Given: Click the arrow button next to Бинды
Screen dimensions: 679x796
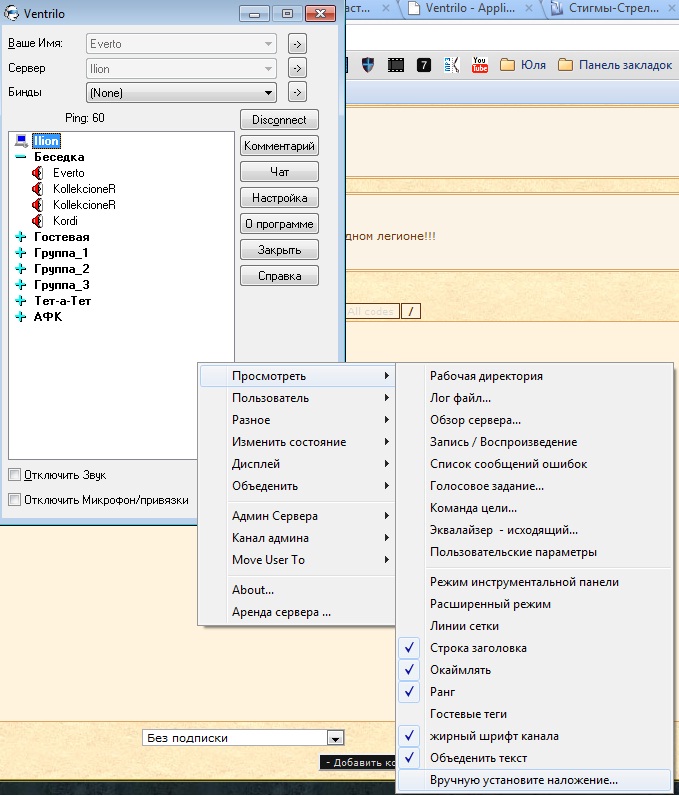Looking at the screenshot, I should (x=297, y=92).
